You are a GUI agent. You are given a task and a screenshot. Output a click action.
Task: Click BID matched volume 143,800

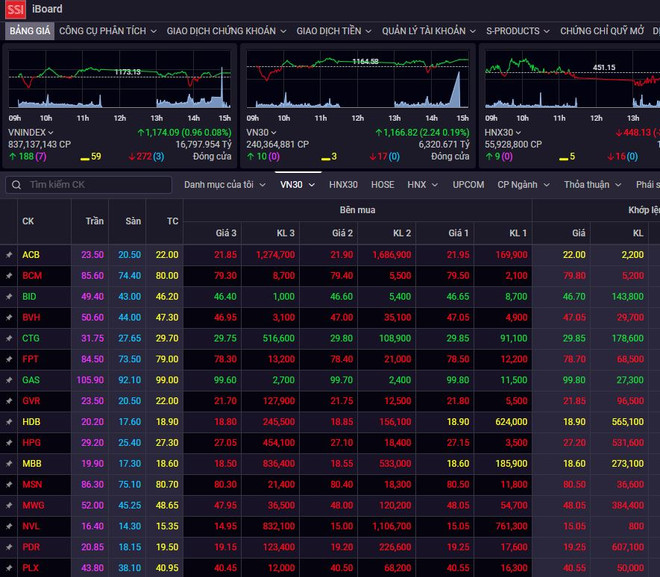tap(627, 297)
